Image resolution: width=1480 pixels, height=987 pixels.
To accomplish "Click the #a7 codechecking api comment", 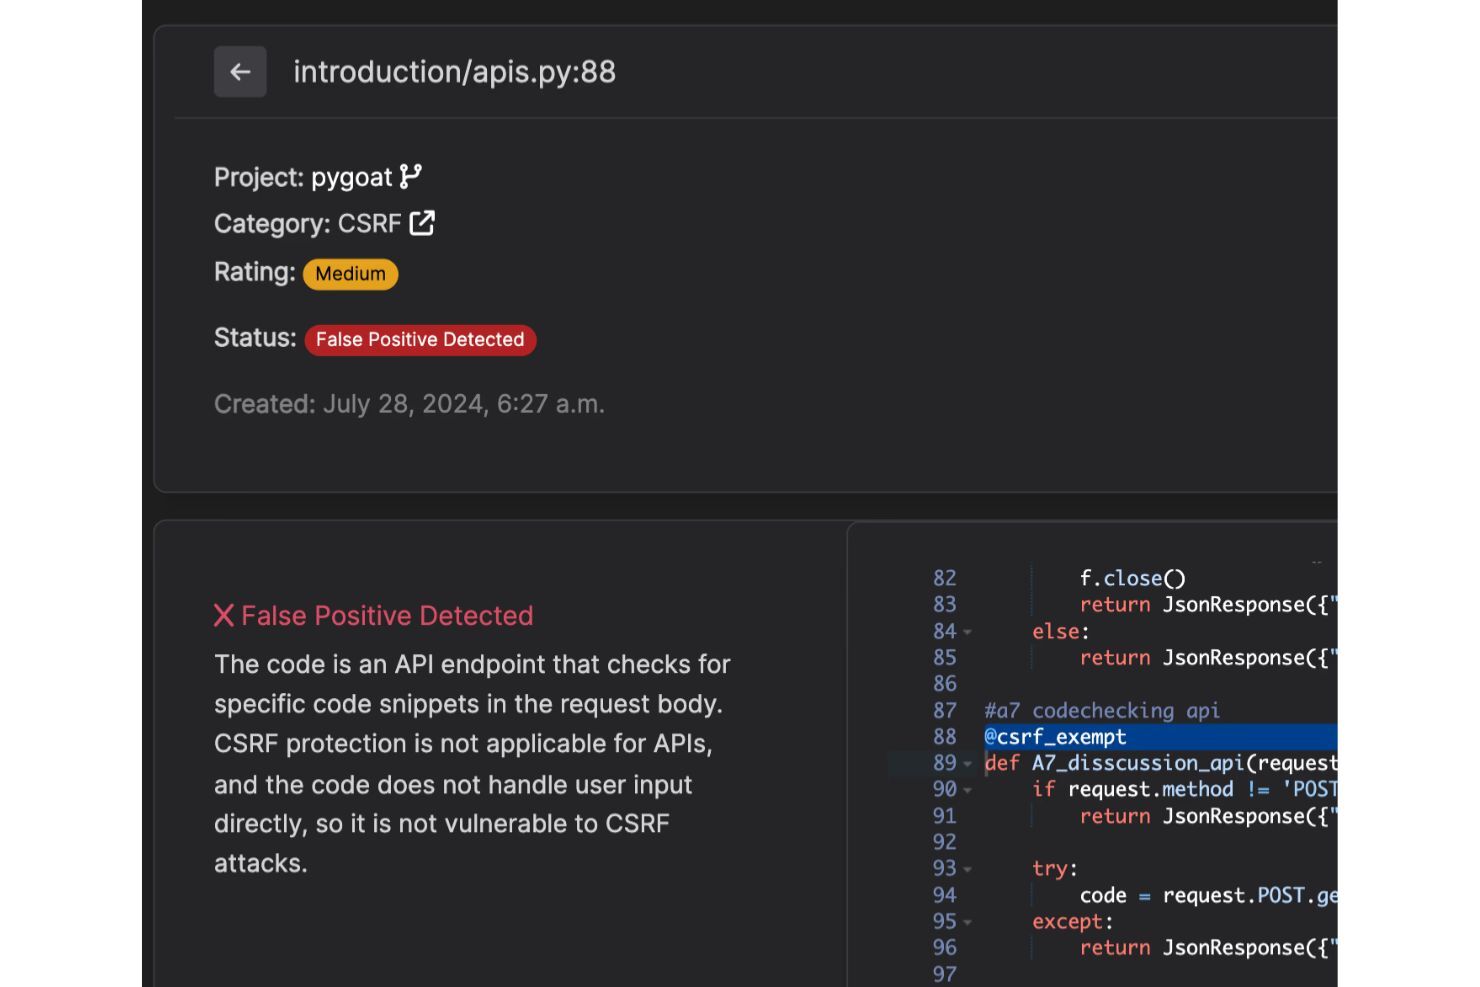I will (1101, 711).
